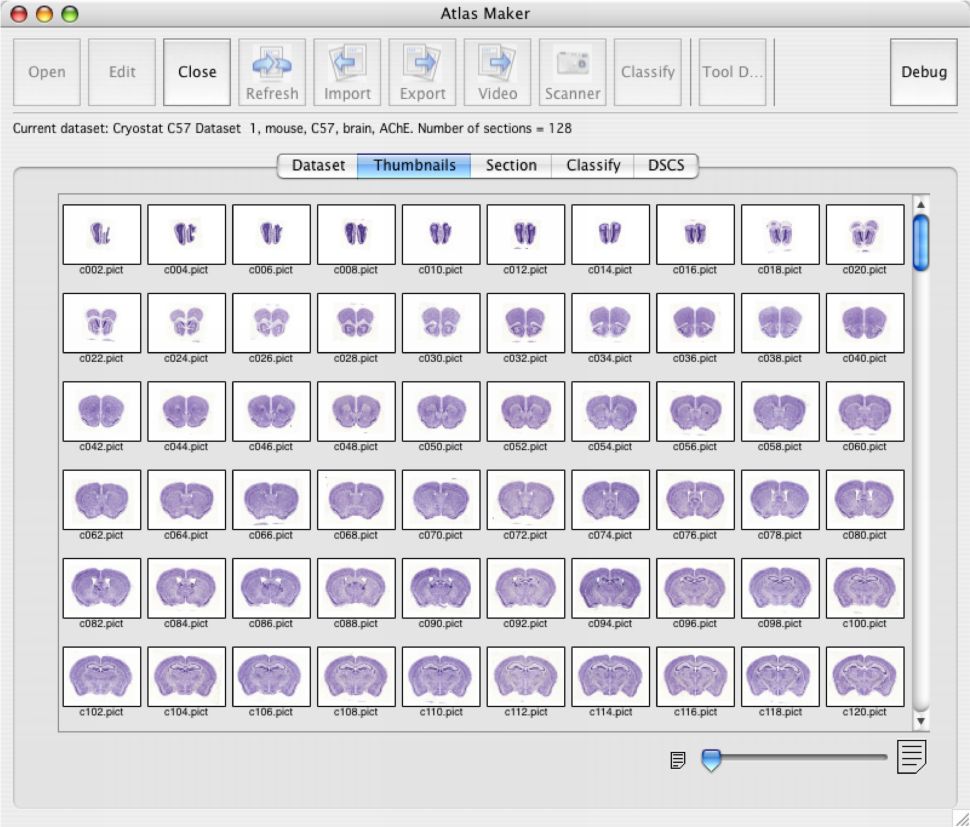Click the thumbnail size slider handle
This screenshot has width=970, height=827.
[711, 760]
